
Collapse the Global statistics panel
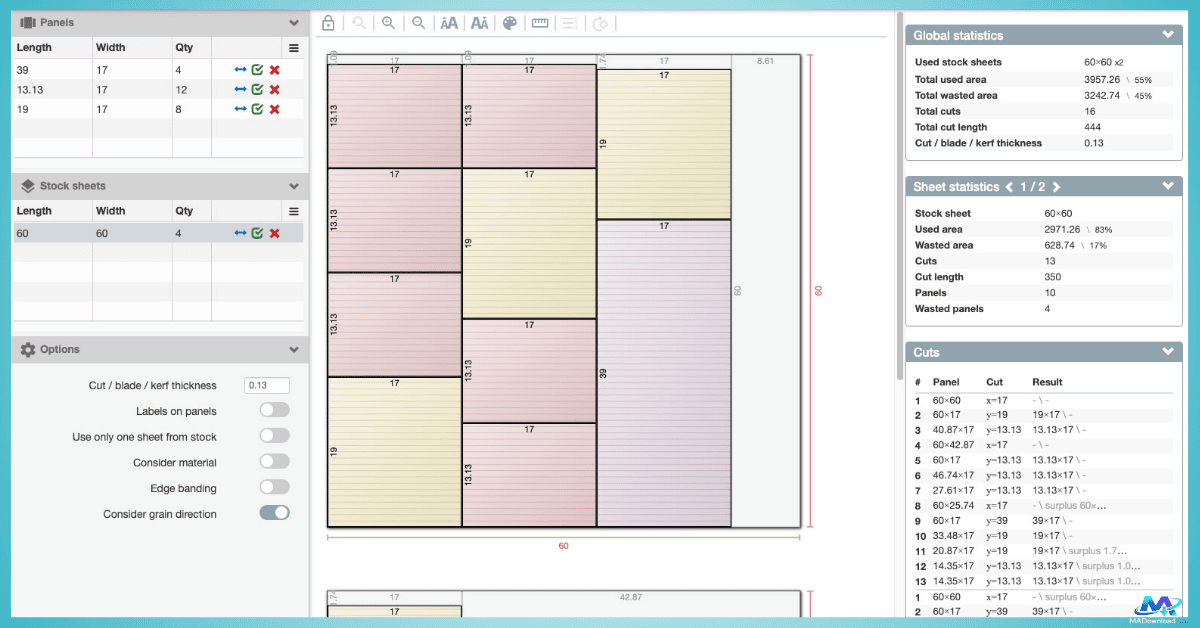tap(1168, 35)
